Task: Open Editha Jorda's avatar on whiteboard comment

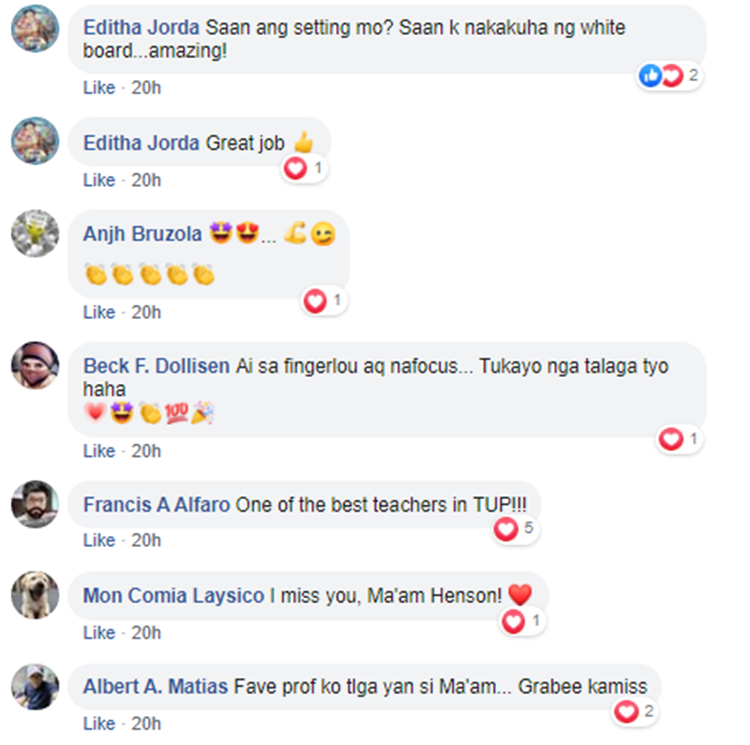Action: pos(35,28)
